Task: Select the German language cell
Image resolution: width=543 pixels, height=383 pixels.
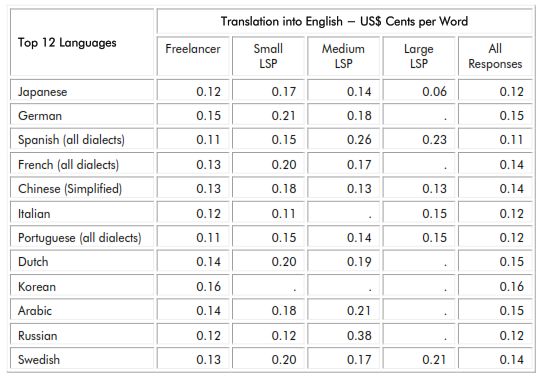Action: coord(82,116)
